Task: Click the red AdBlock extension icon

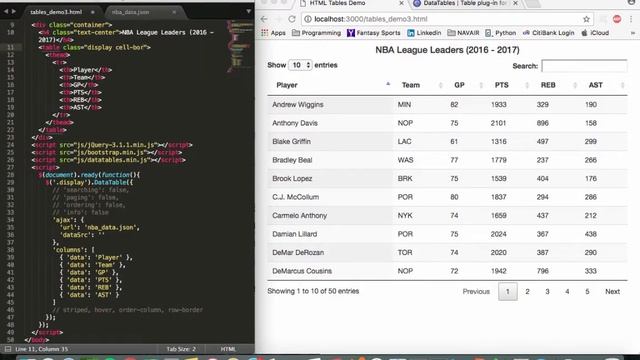Action: (617, 19)
